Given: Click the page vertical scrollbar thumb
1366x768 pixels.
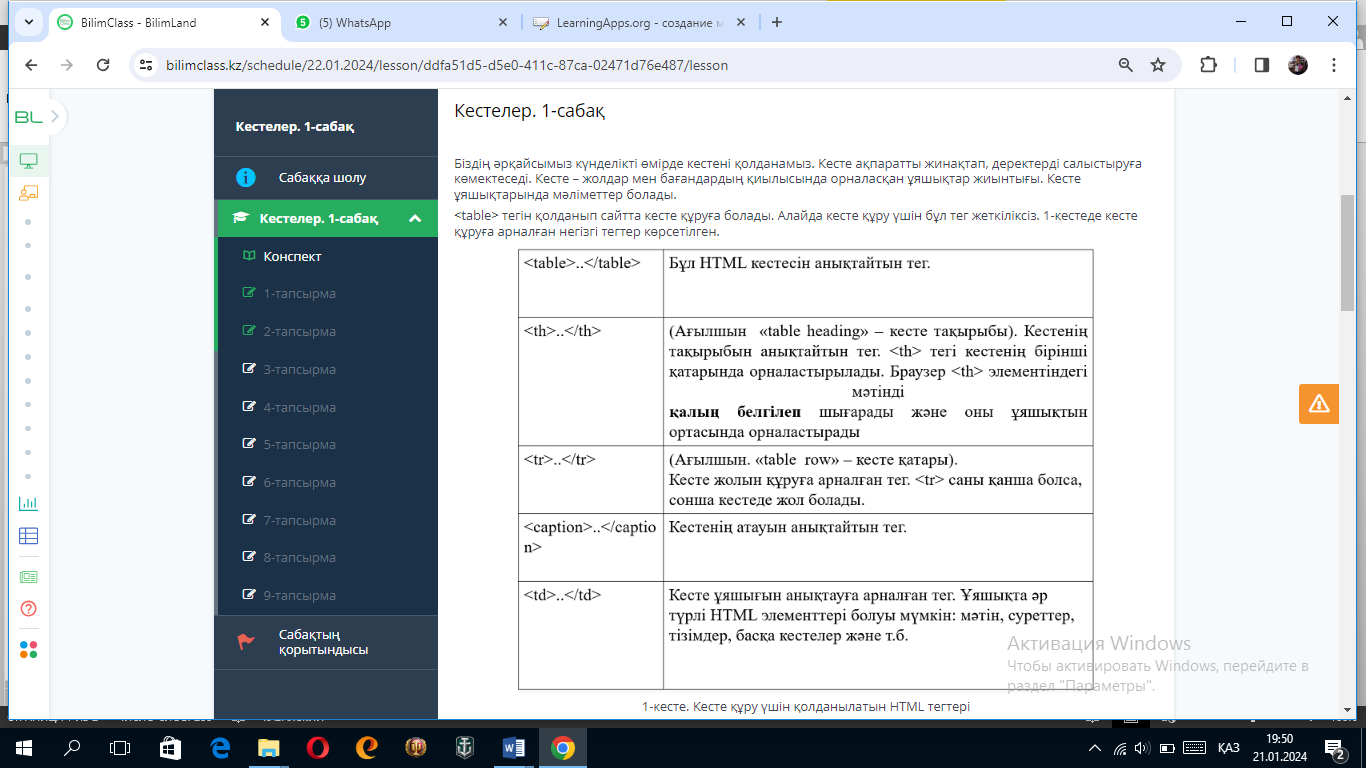Looking at the screenshot, I should [x=1347, y=252].
